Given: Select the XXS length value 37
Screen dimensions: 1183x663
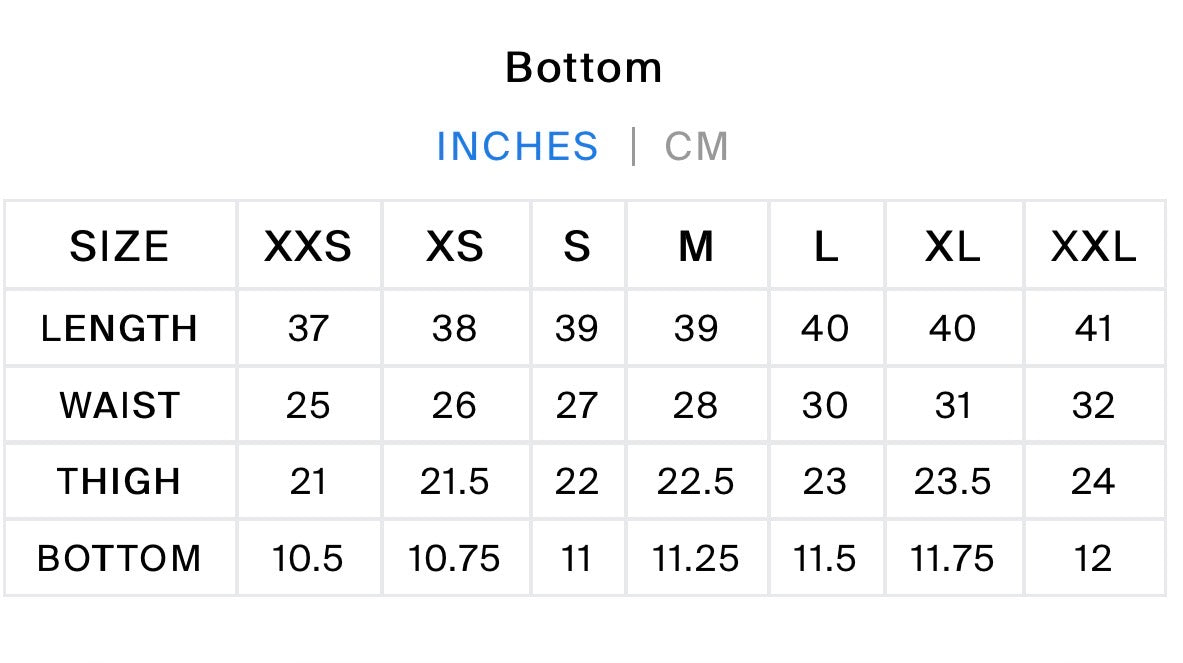Looking at the screenshot, I should [308, 329].
